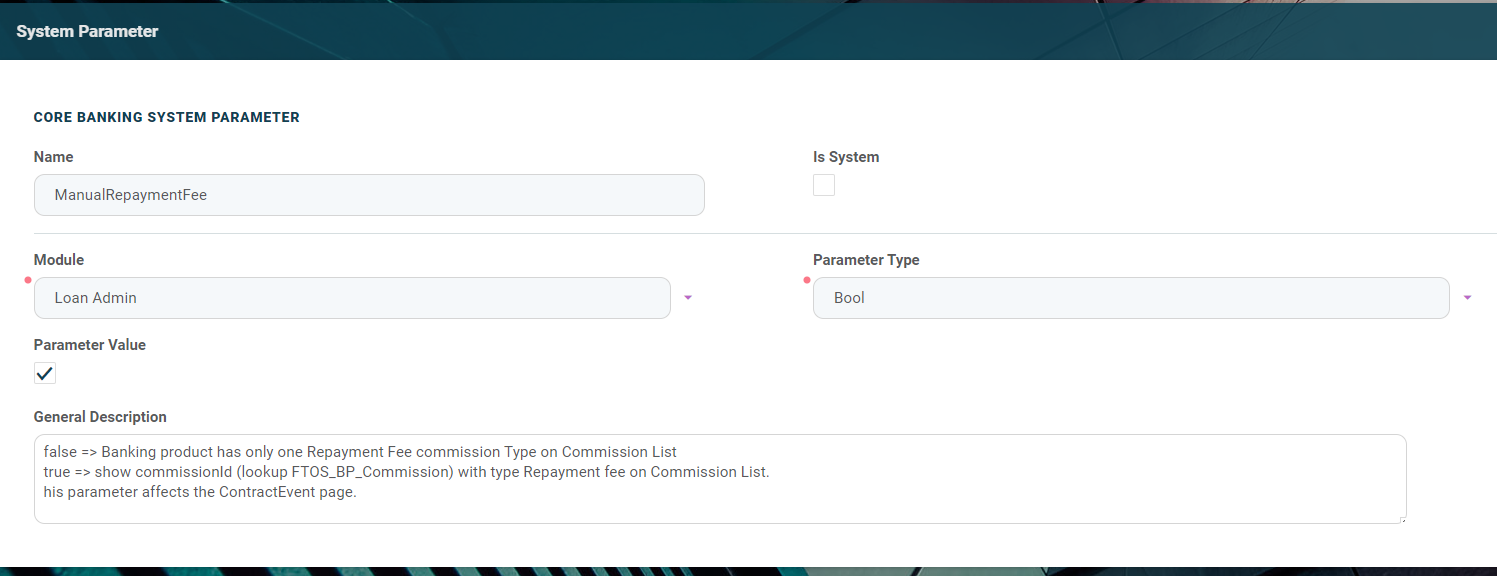
Task: Click the Parameter Type label
Action: (x=865, y=260)
